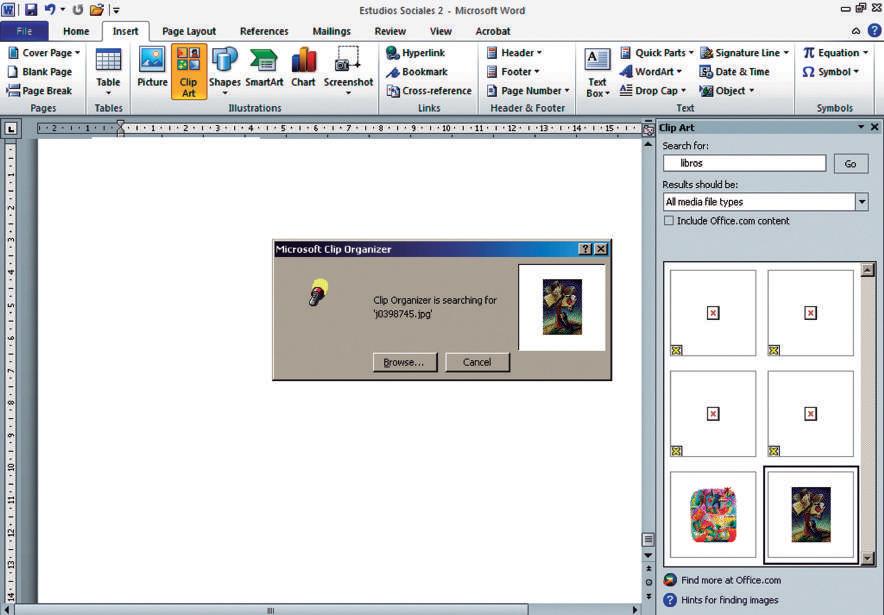Switch to the Mailings tab
Screen dimensions: 884x615
tap(332, 31)
